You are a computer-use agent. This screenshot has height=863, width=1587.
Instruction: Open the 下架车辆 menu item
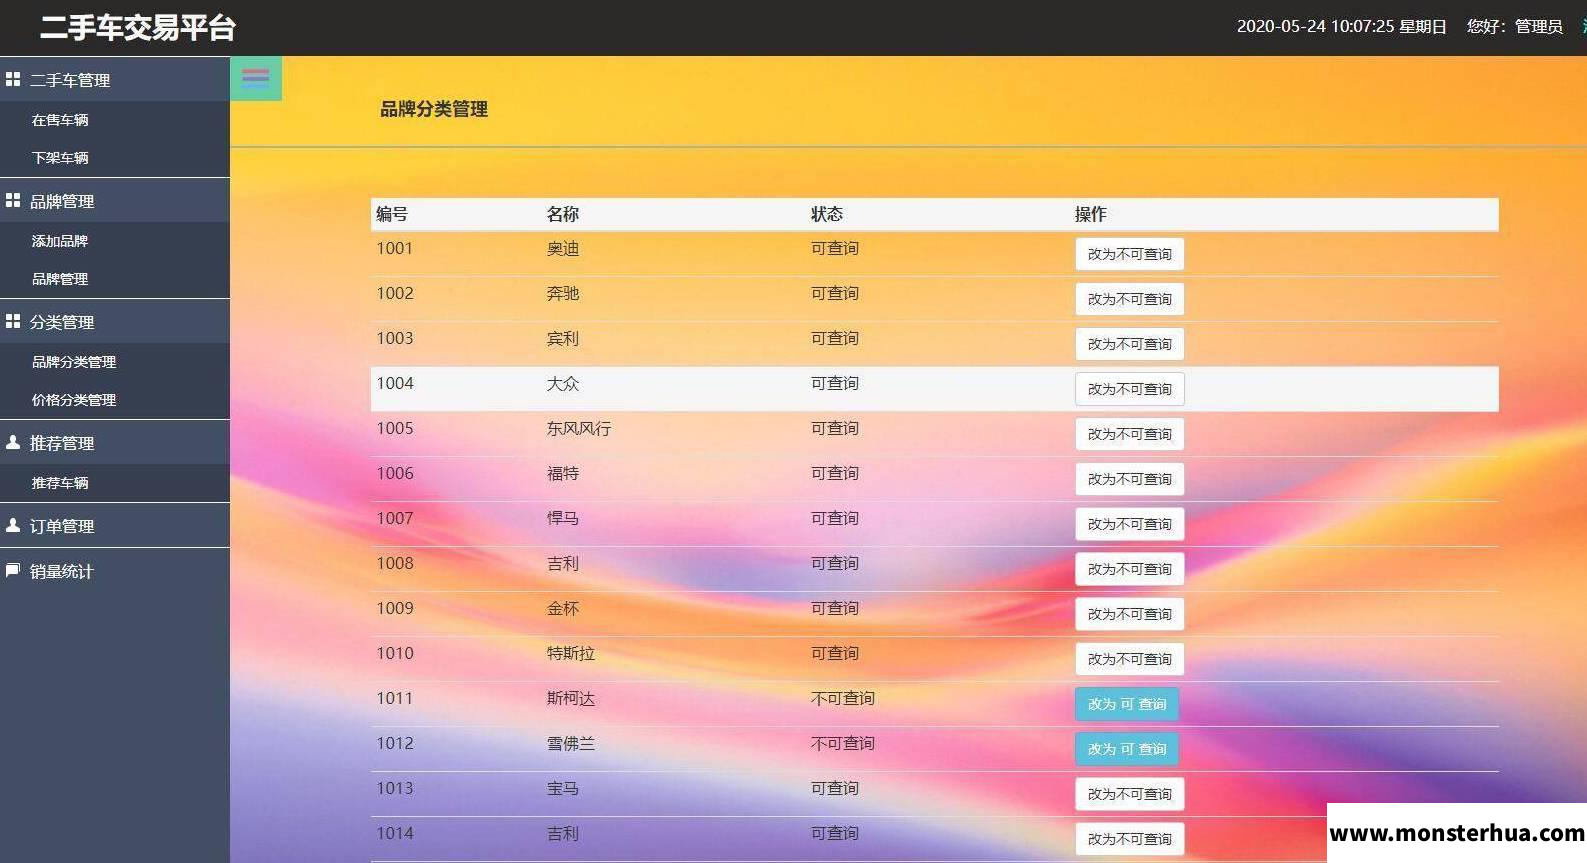60,158
